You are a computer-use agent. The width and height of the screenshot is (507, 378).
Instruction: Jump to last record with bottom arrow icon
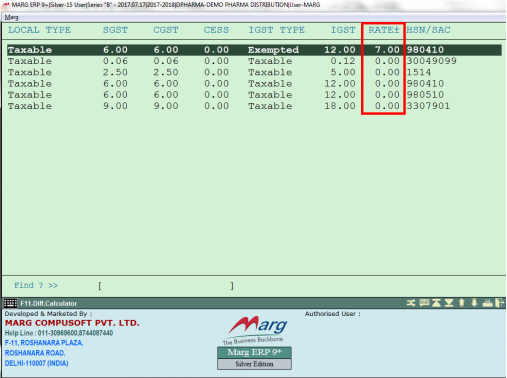click(x=449, y=303)
